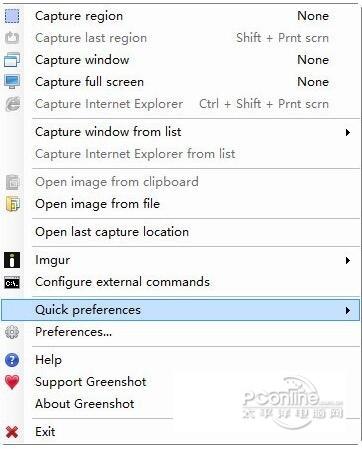Click the Capture full screen monitor icon
This screenshot has width=362, height=449.
click(x=12, y=82)
